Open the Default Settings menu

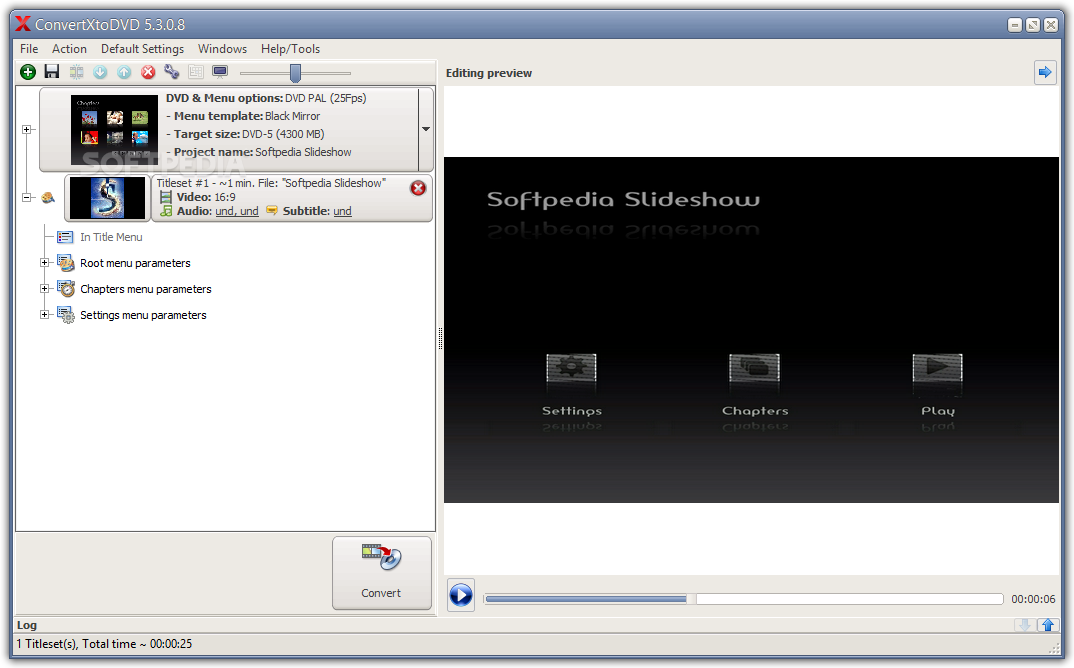pyautogui.click(x=142, y=49)
